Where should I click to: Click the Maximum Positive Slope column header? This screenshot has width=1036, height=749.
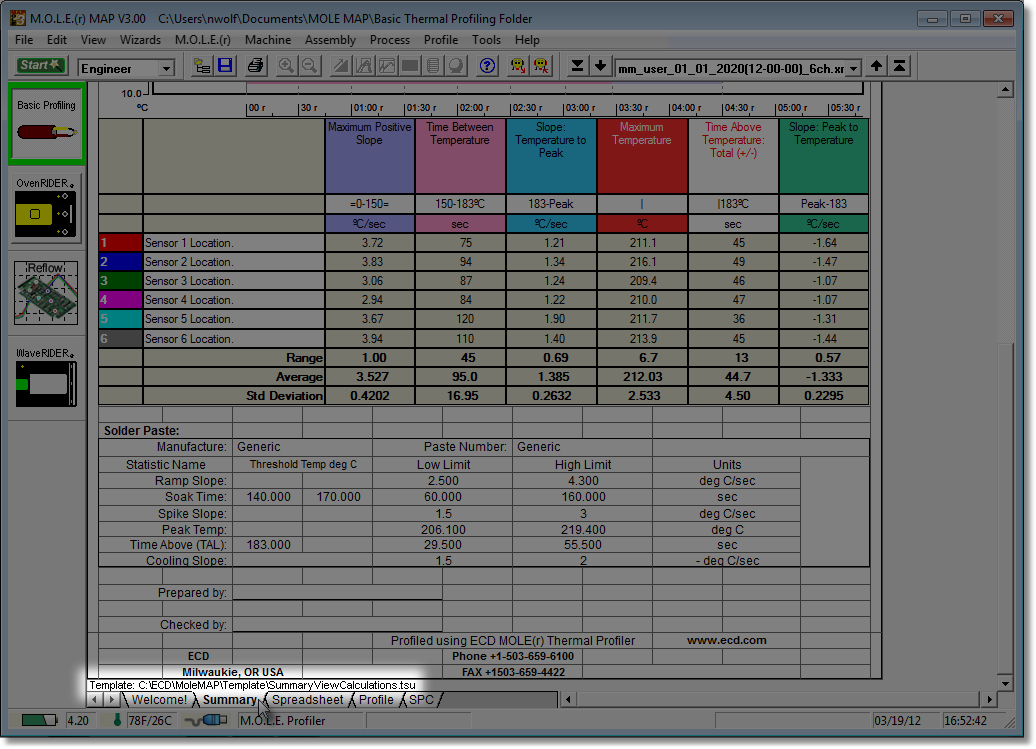(x=369, y=156)
